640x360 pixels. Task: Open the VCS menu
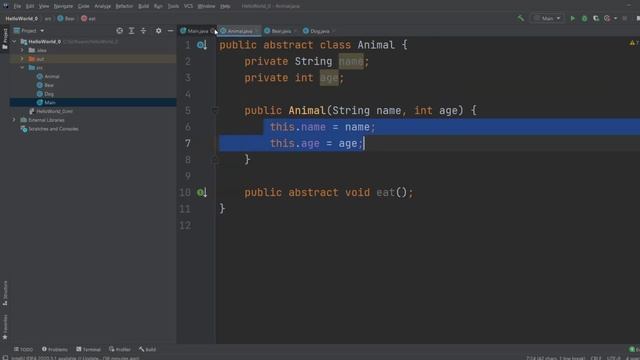pyautogui.click(x=188, y=6)
